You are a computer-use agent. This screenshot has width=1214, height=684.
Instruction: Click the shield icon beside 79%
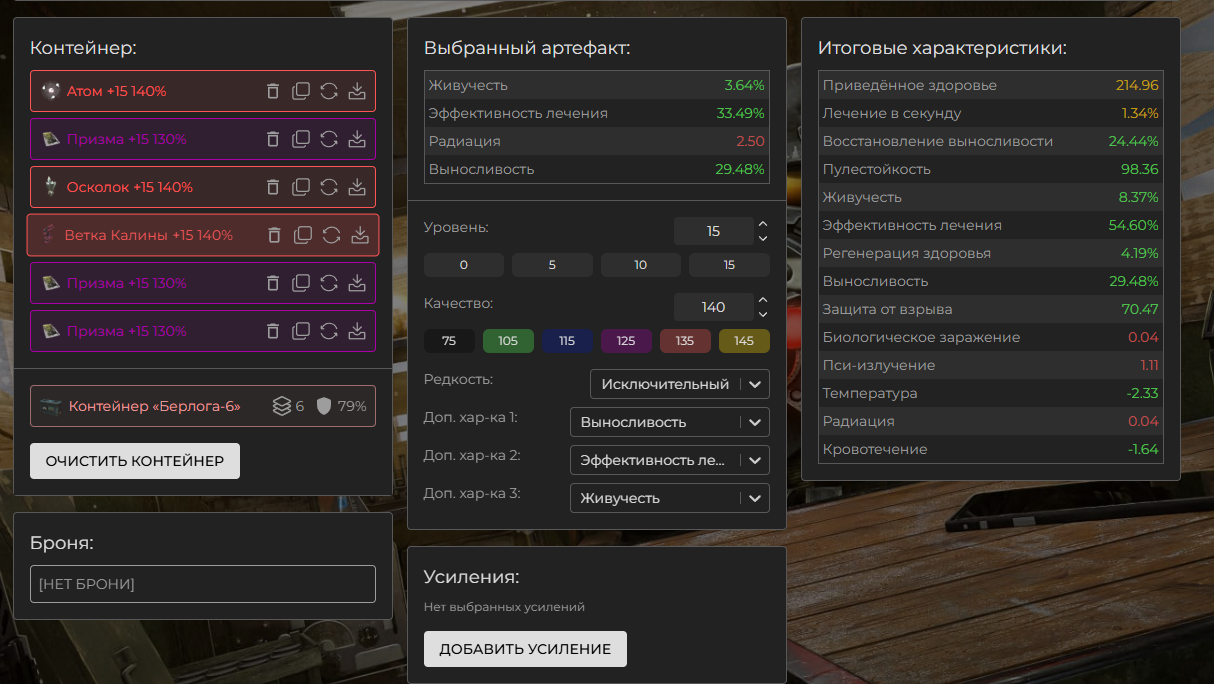coord(323,406)
